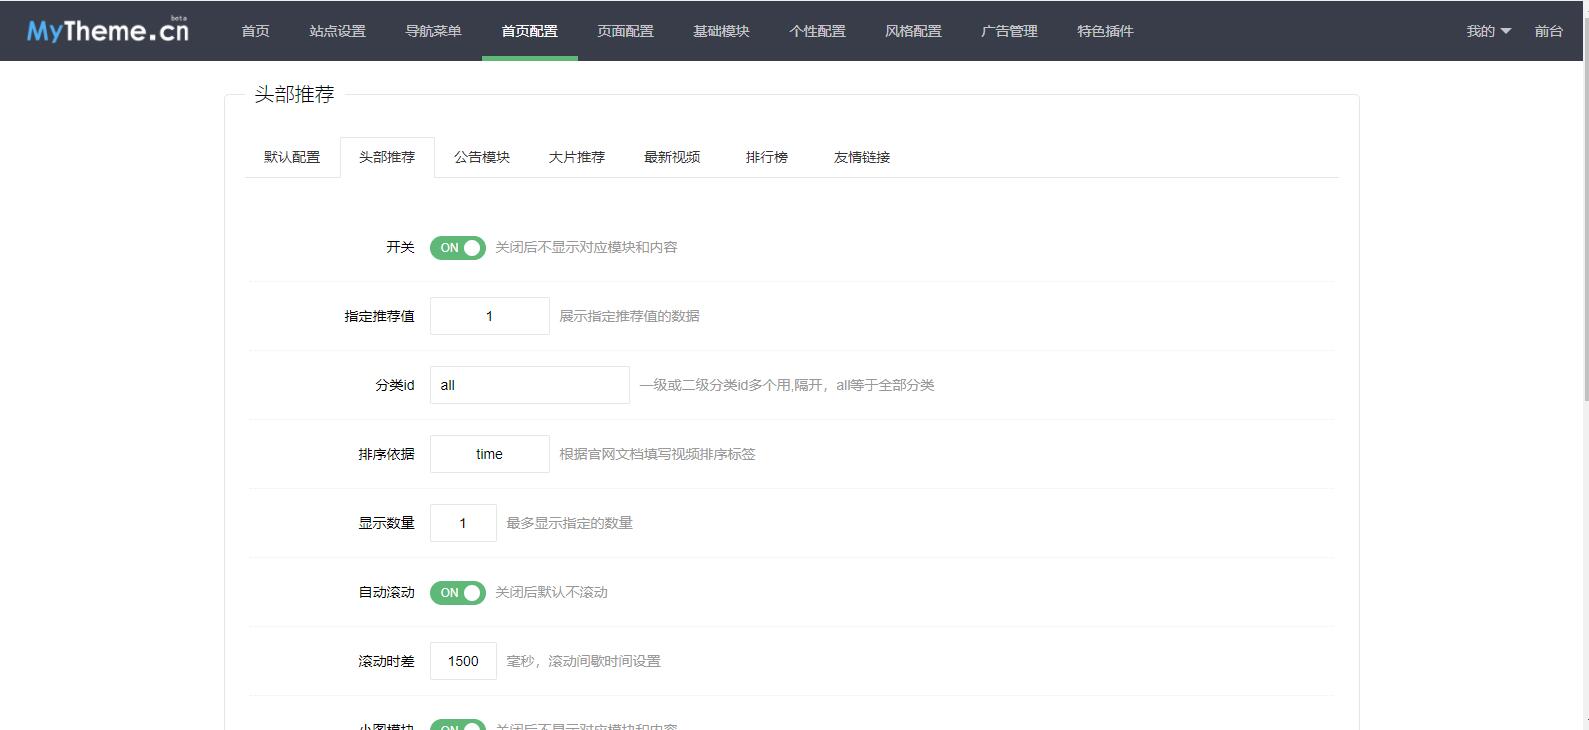Go to 页面配置 in navigation
1589x730 pixels.
click(625, 31)
